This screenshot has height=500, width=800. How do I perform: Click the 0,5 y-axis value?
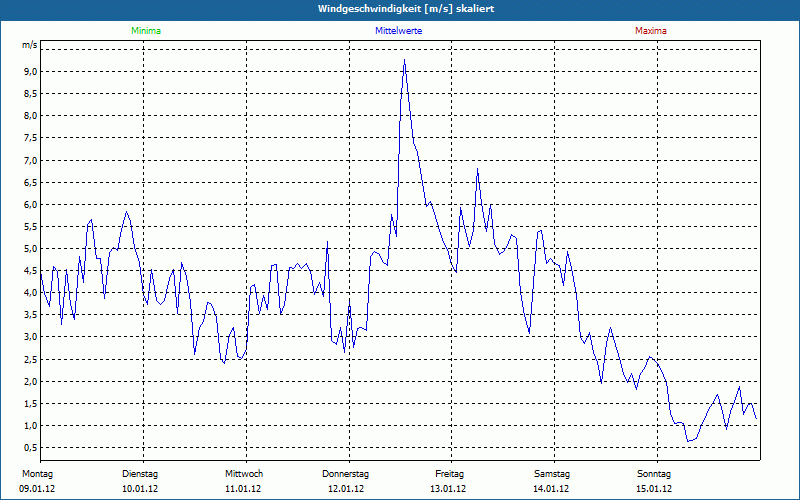click(x=31, y=447)
